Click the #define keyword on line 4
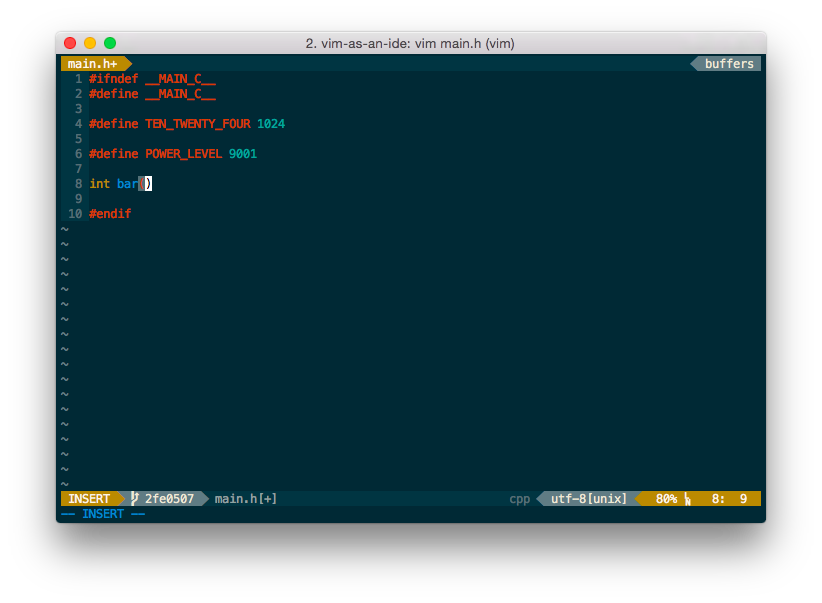Screen dimensions: 822x603 (x=114, y=124)
